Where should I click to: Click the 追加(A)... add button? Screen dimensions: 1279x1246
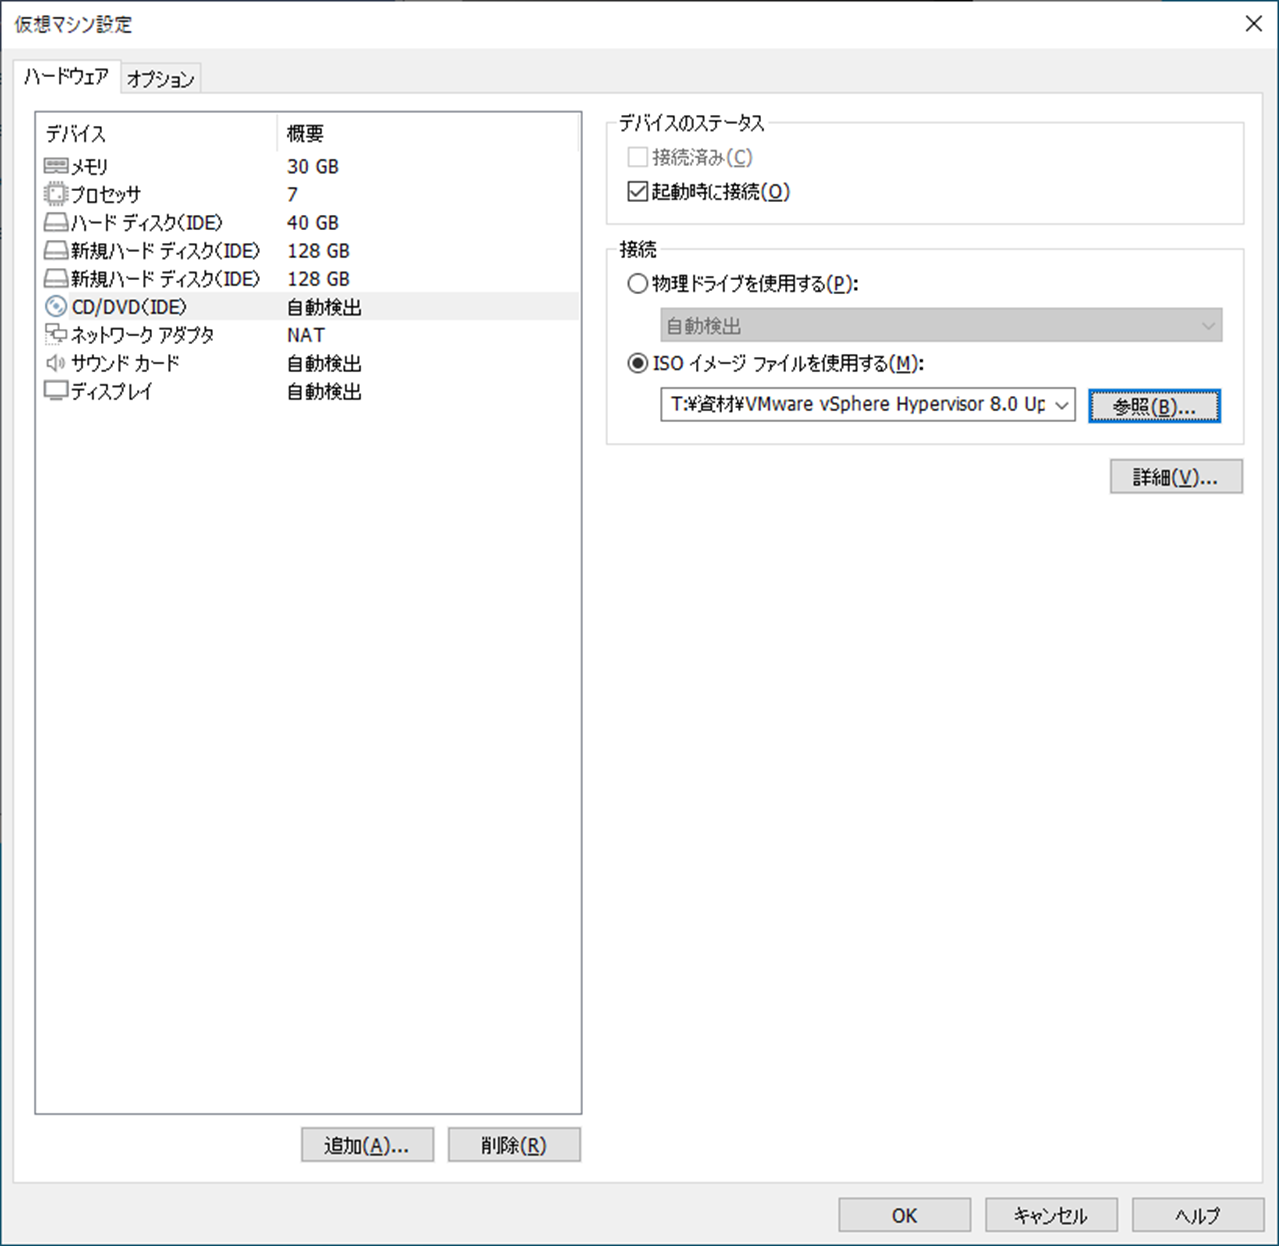(367, 1145)
